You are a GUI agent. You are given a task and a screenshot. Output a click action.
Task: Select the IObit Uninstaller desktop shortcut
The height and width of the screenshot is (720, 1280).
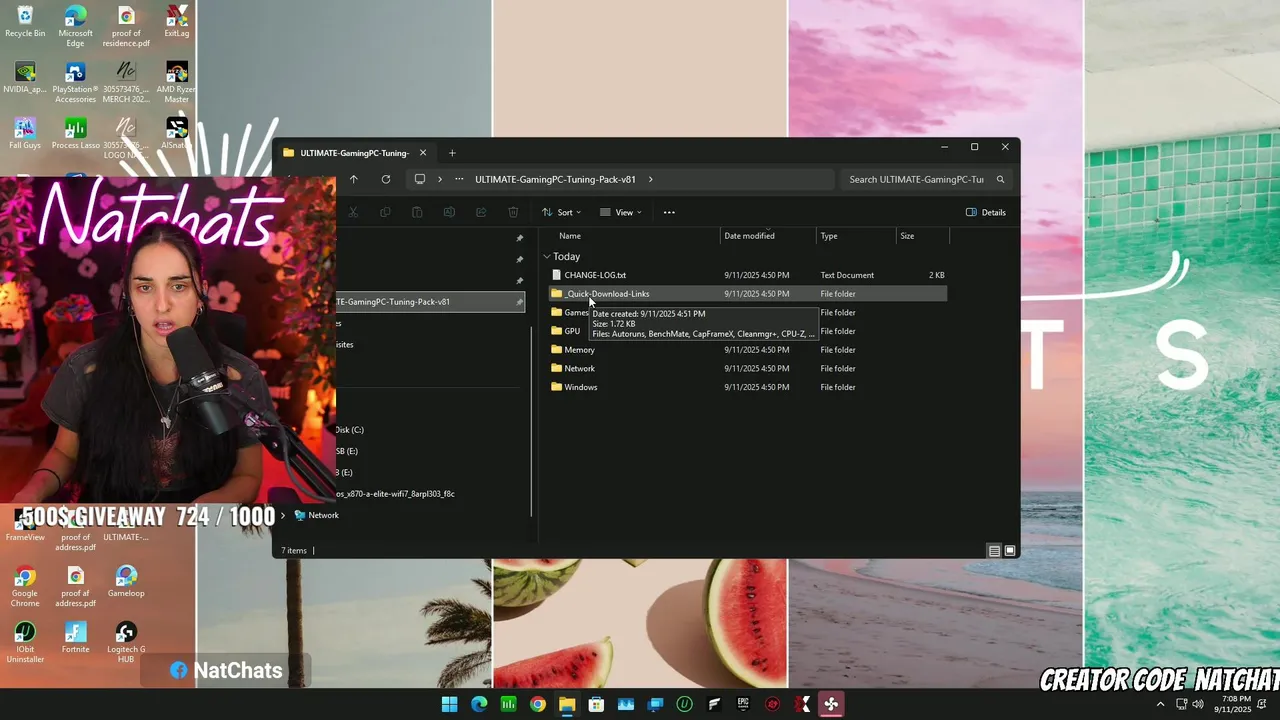25,643
